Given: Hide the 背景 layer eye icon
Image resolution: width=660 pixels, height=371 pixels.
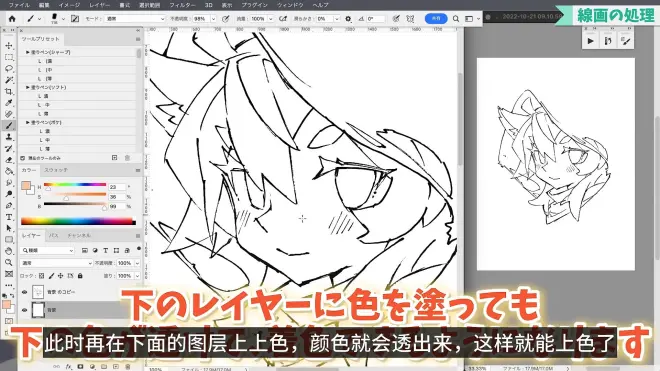Looking at the screenshot, I should point(24,310).
